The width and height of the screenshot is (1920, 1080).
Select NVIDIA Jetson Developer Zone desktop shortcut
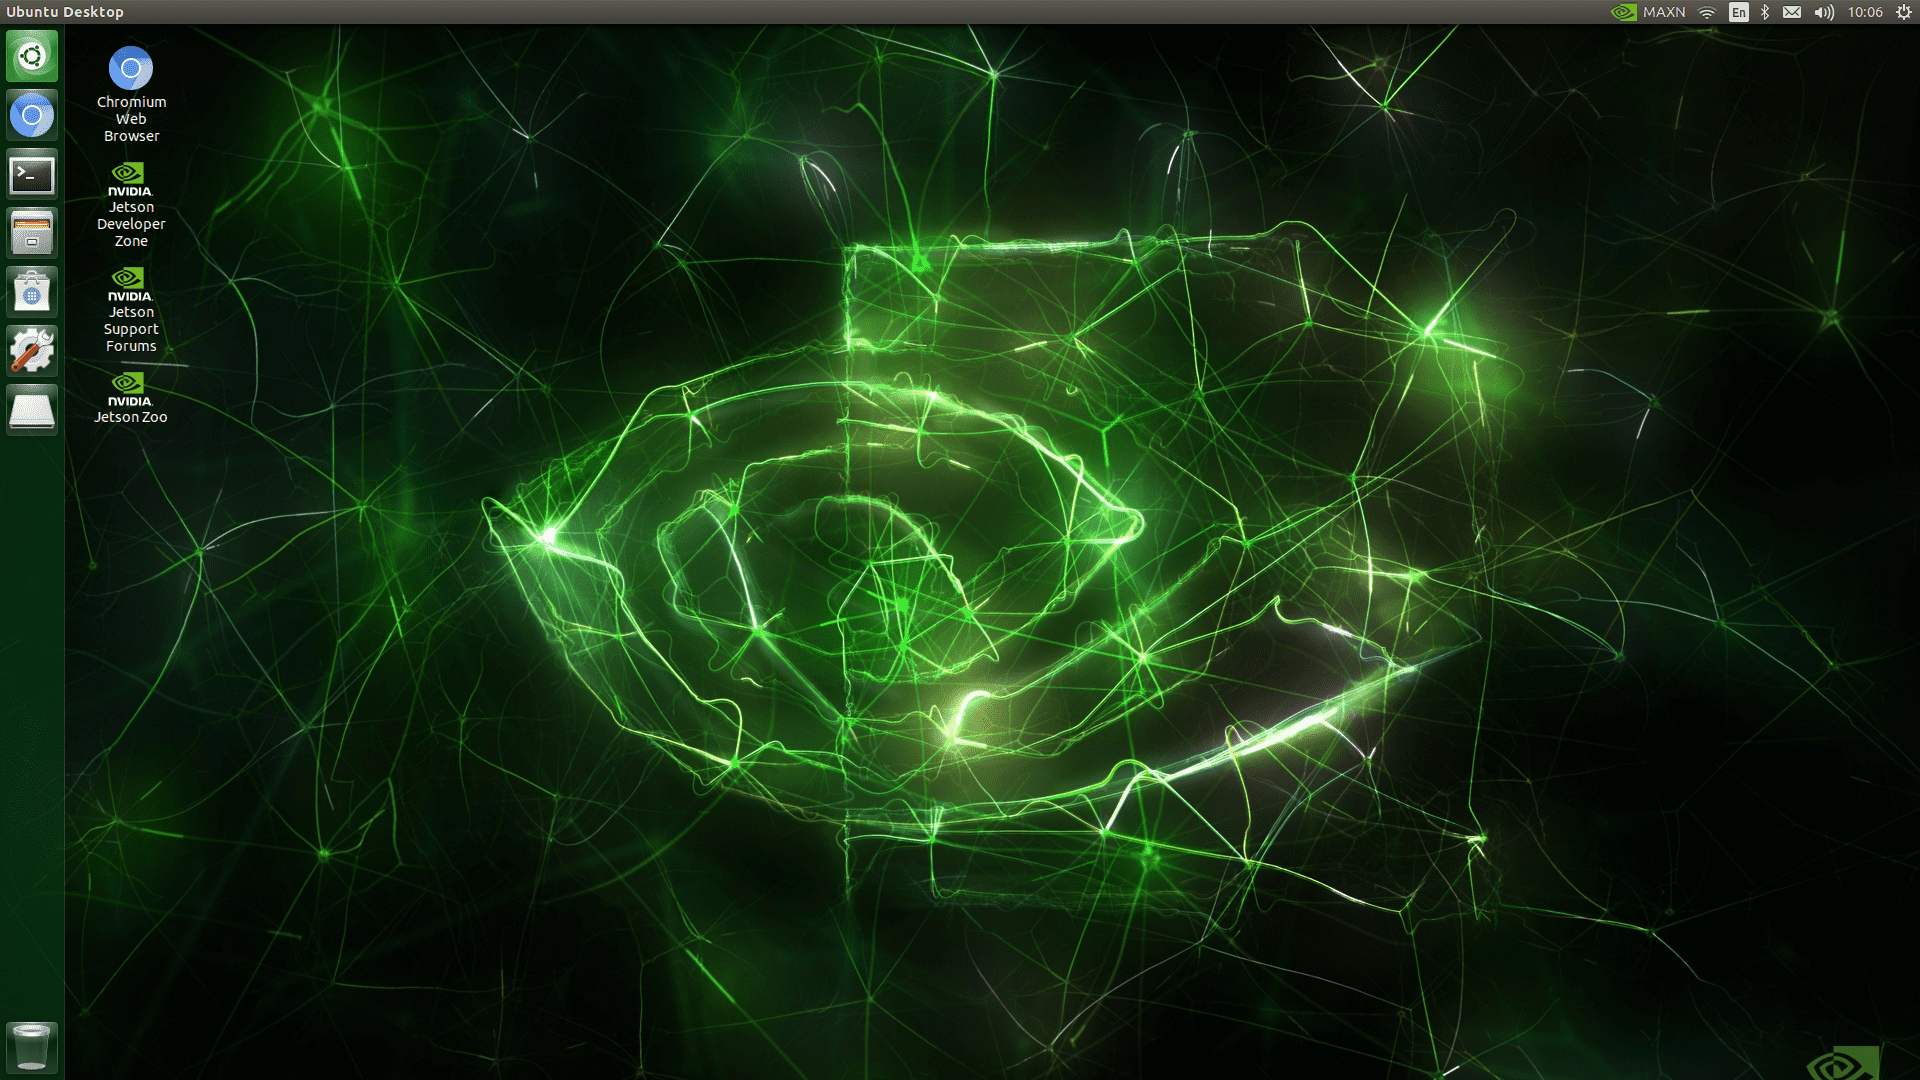pos(131,205)
